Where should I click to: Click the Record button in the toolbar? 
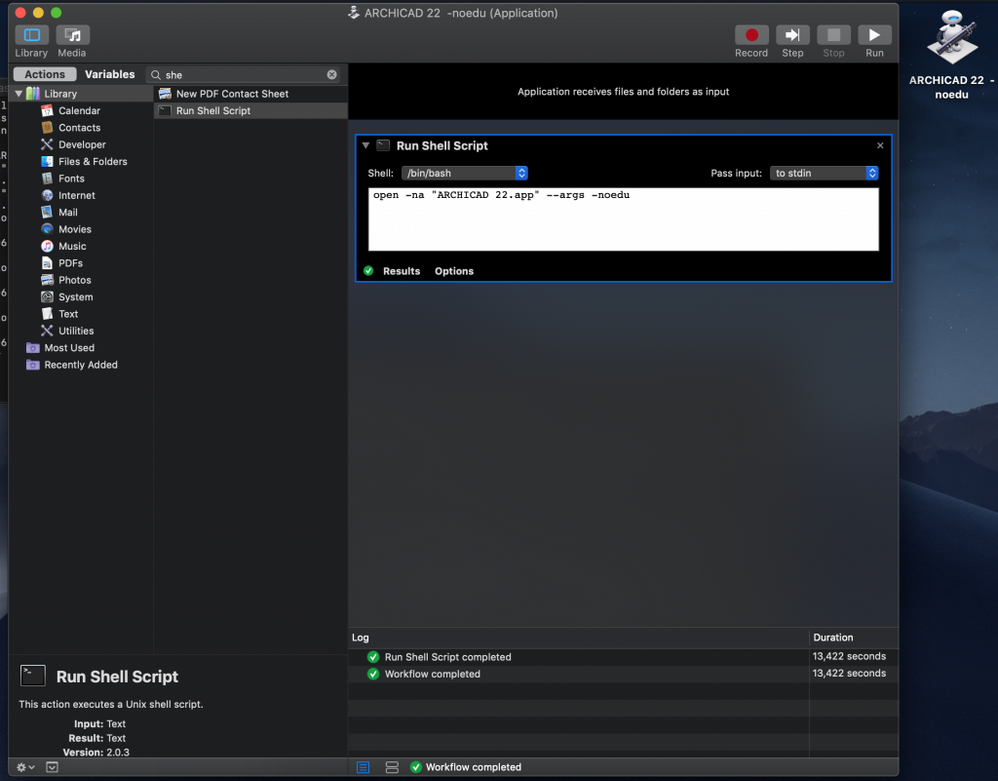751,35
